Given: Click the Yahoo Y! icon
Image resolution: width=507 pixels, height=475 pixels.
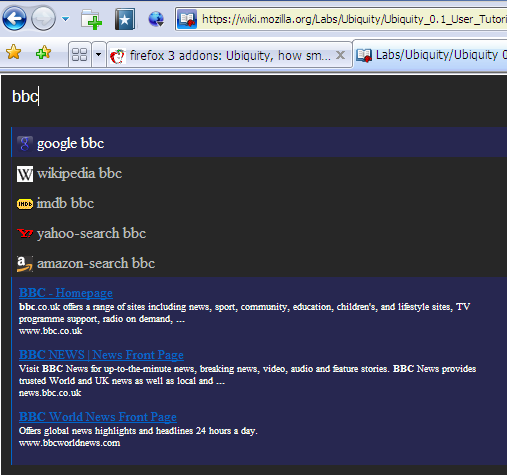Looking at the screenshot, I should (25, 233).
